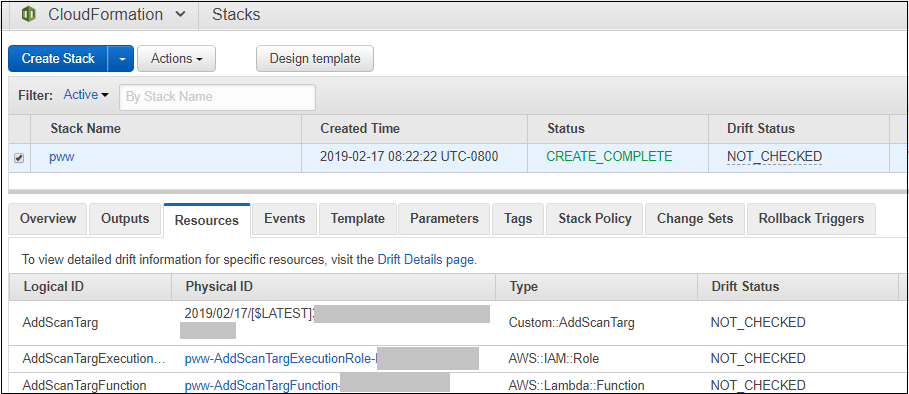Open the Template tab

tap(358, 219)
